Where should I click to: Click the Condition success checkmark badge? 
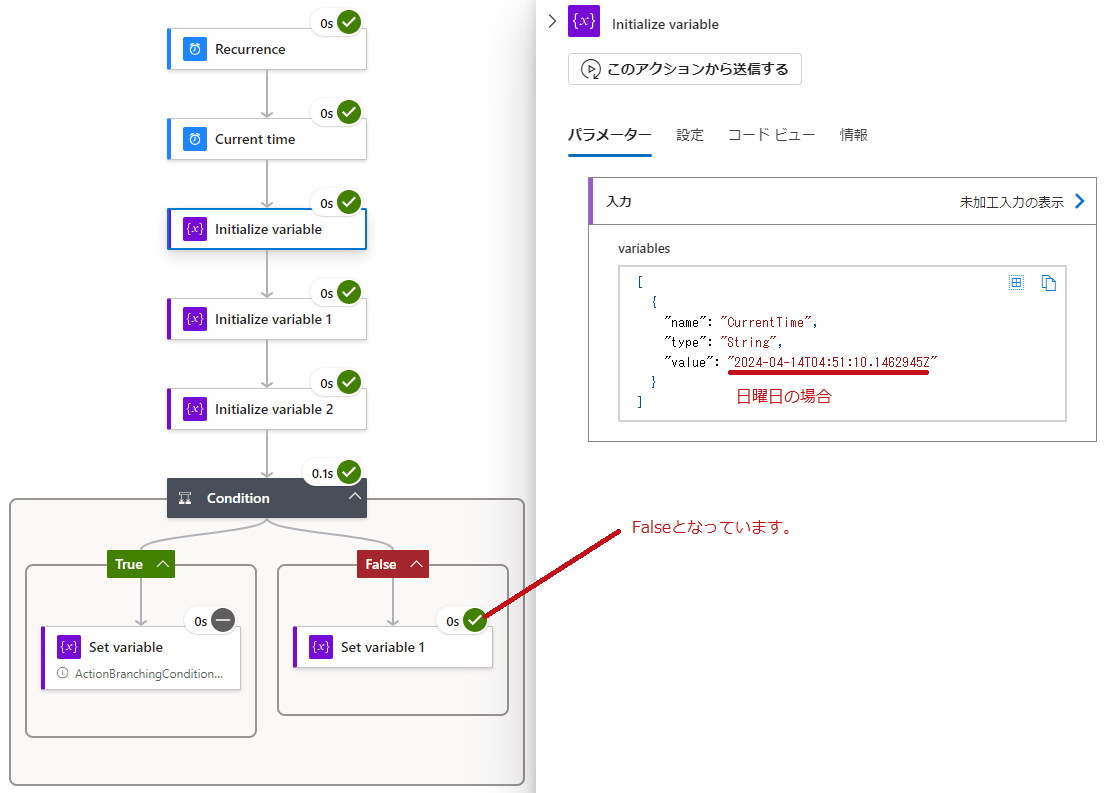click(349, 472)
